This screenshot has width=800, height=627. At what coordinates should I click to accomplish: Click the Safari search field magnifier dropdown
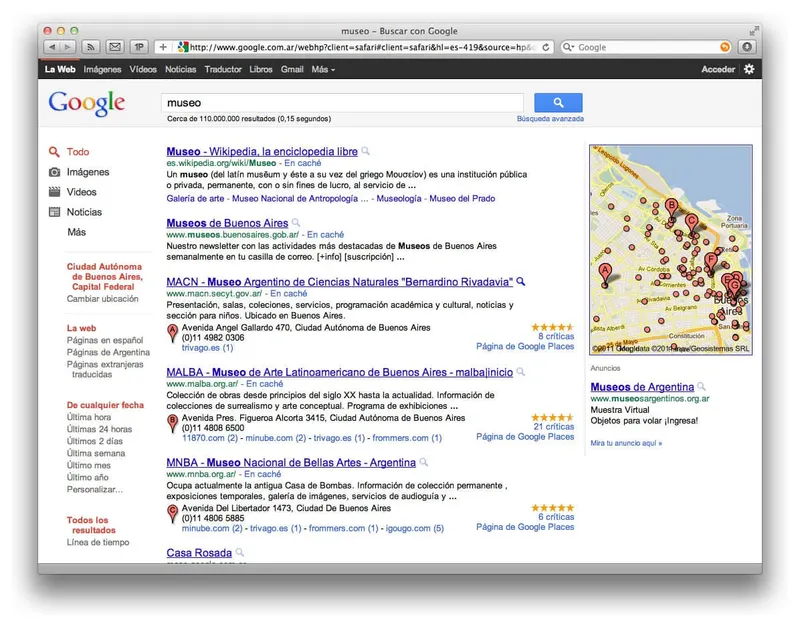click(x=568, y=47)
